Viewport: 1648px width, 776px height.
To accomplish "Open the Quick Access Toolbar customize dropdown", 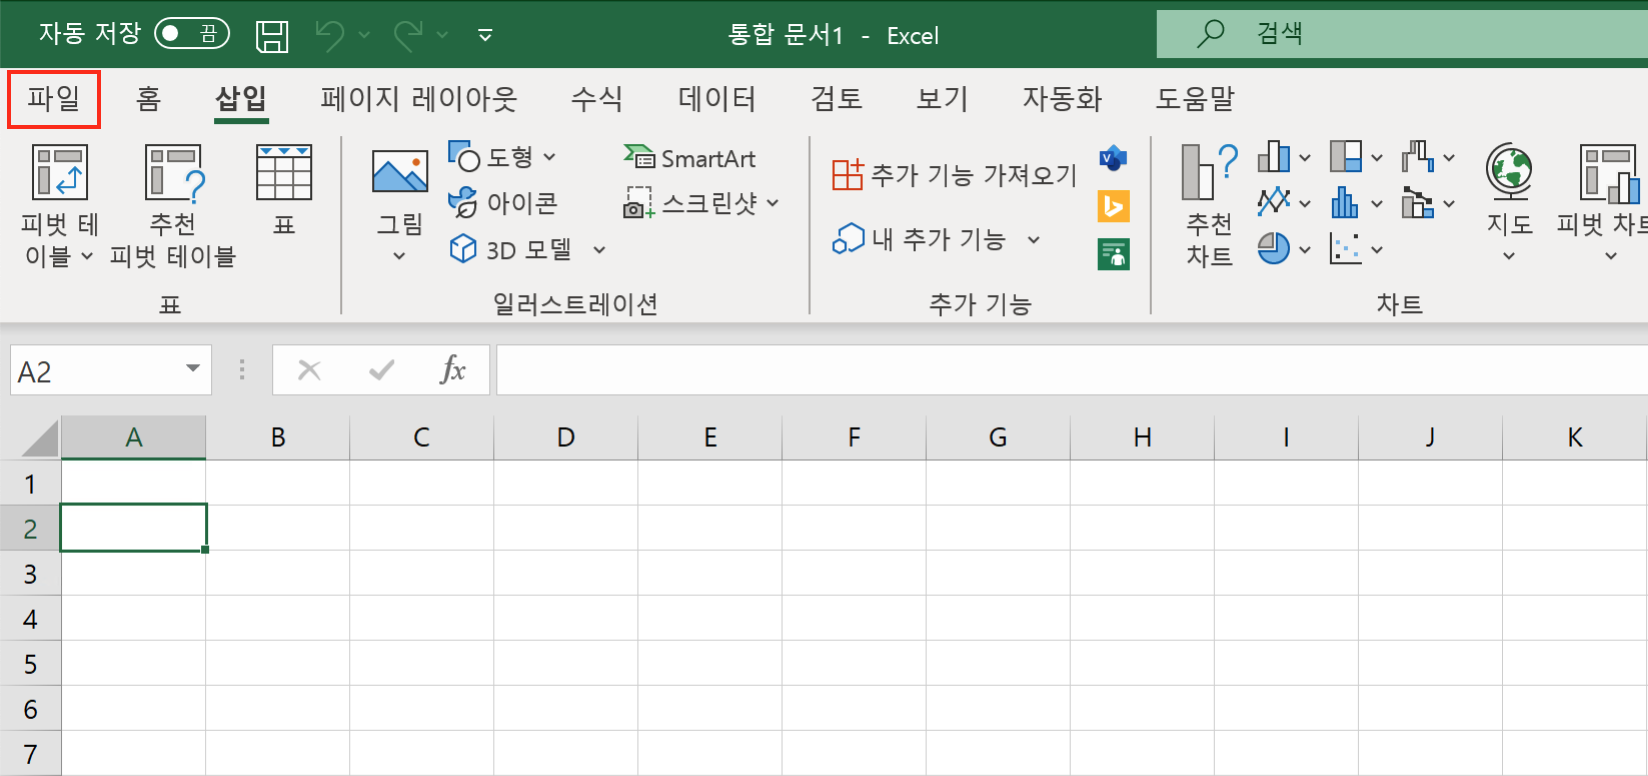I will click(485, 35).
